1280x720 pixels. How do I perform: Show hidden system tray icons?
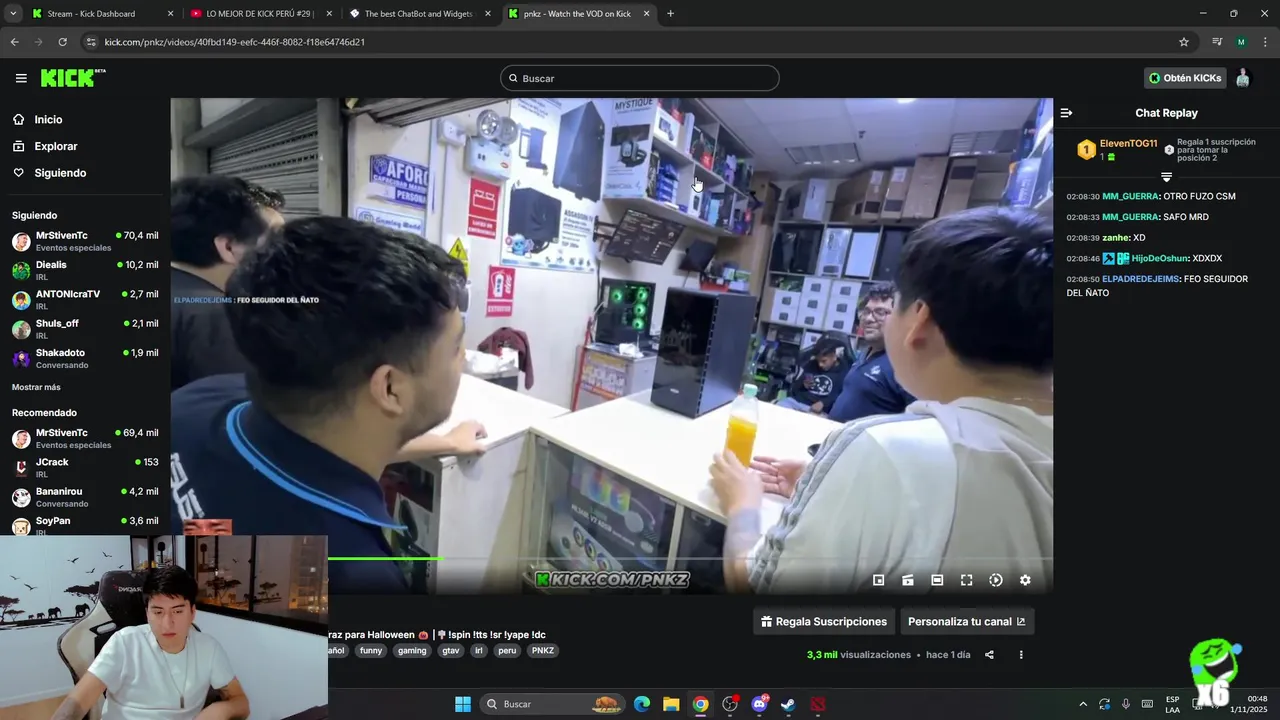point(1083,704)
